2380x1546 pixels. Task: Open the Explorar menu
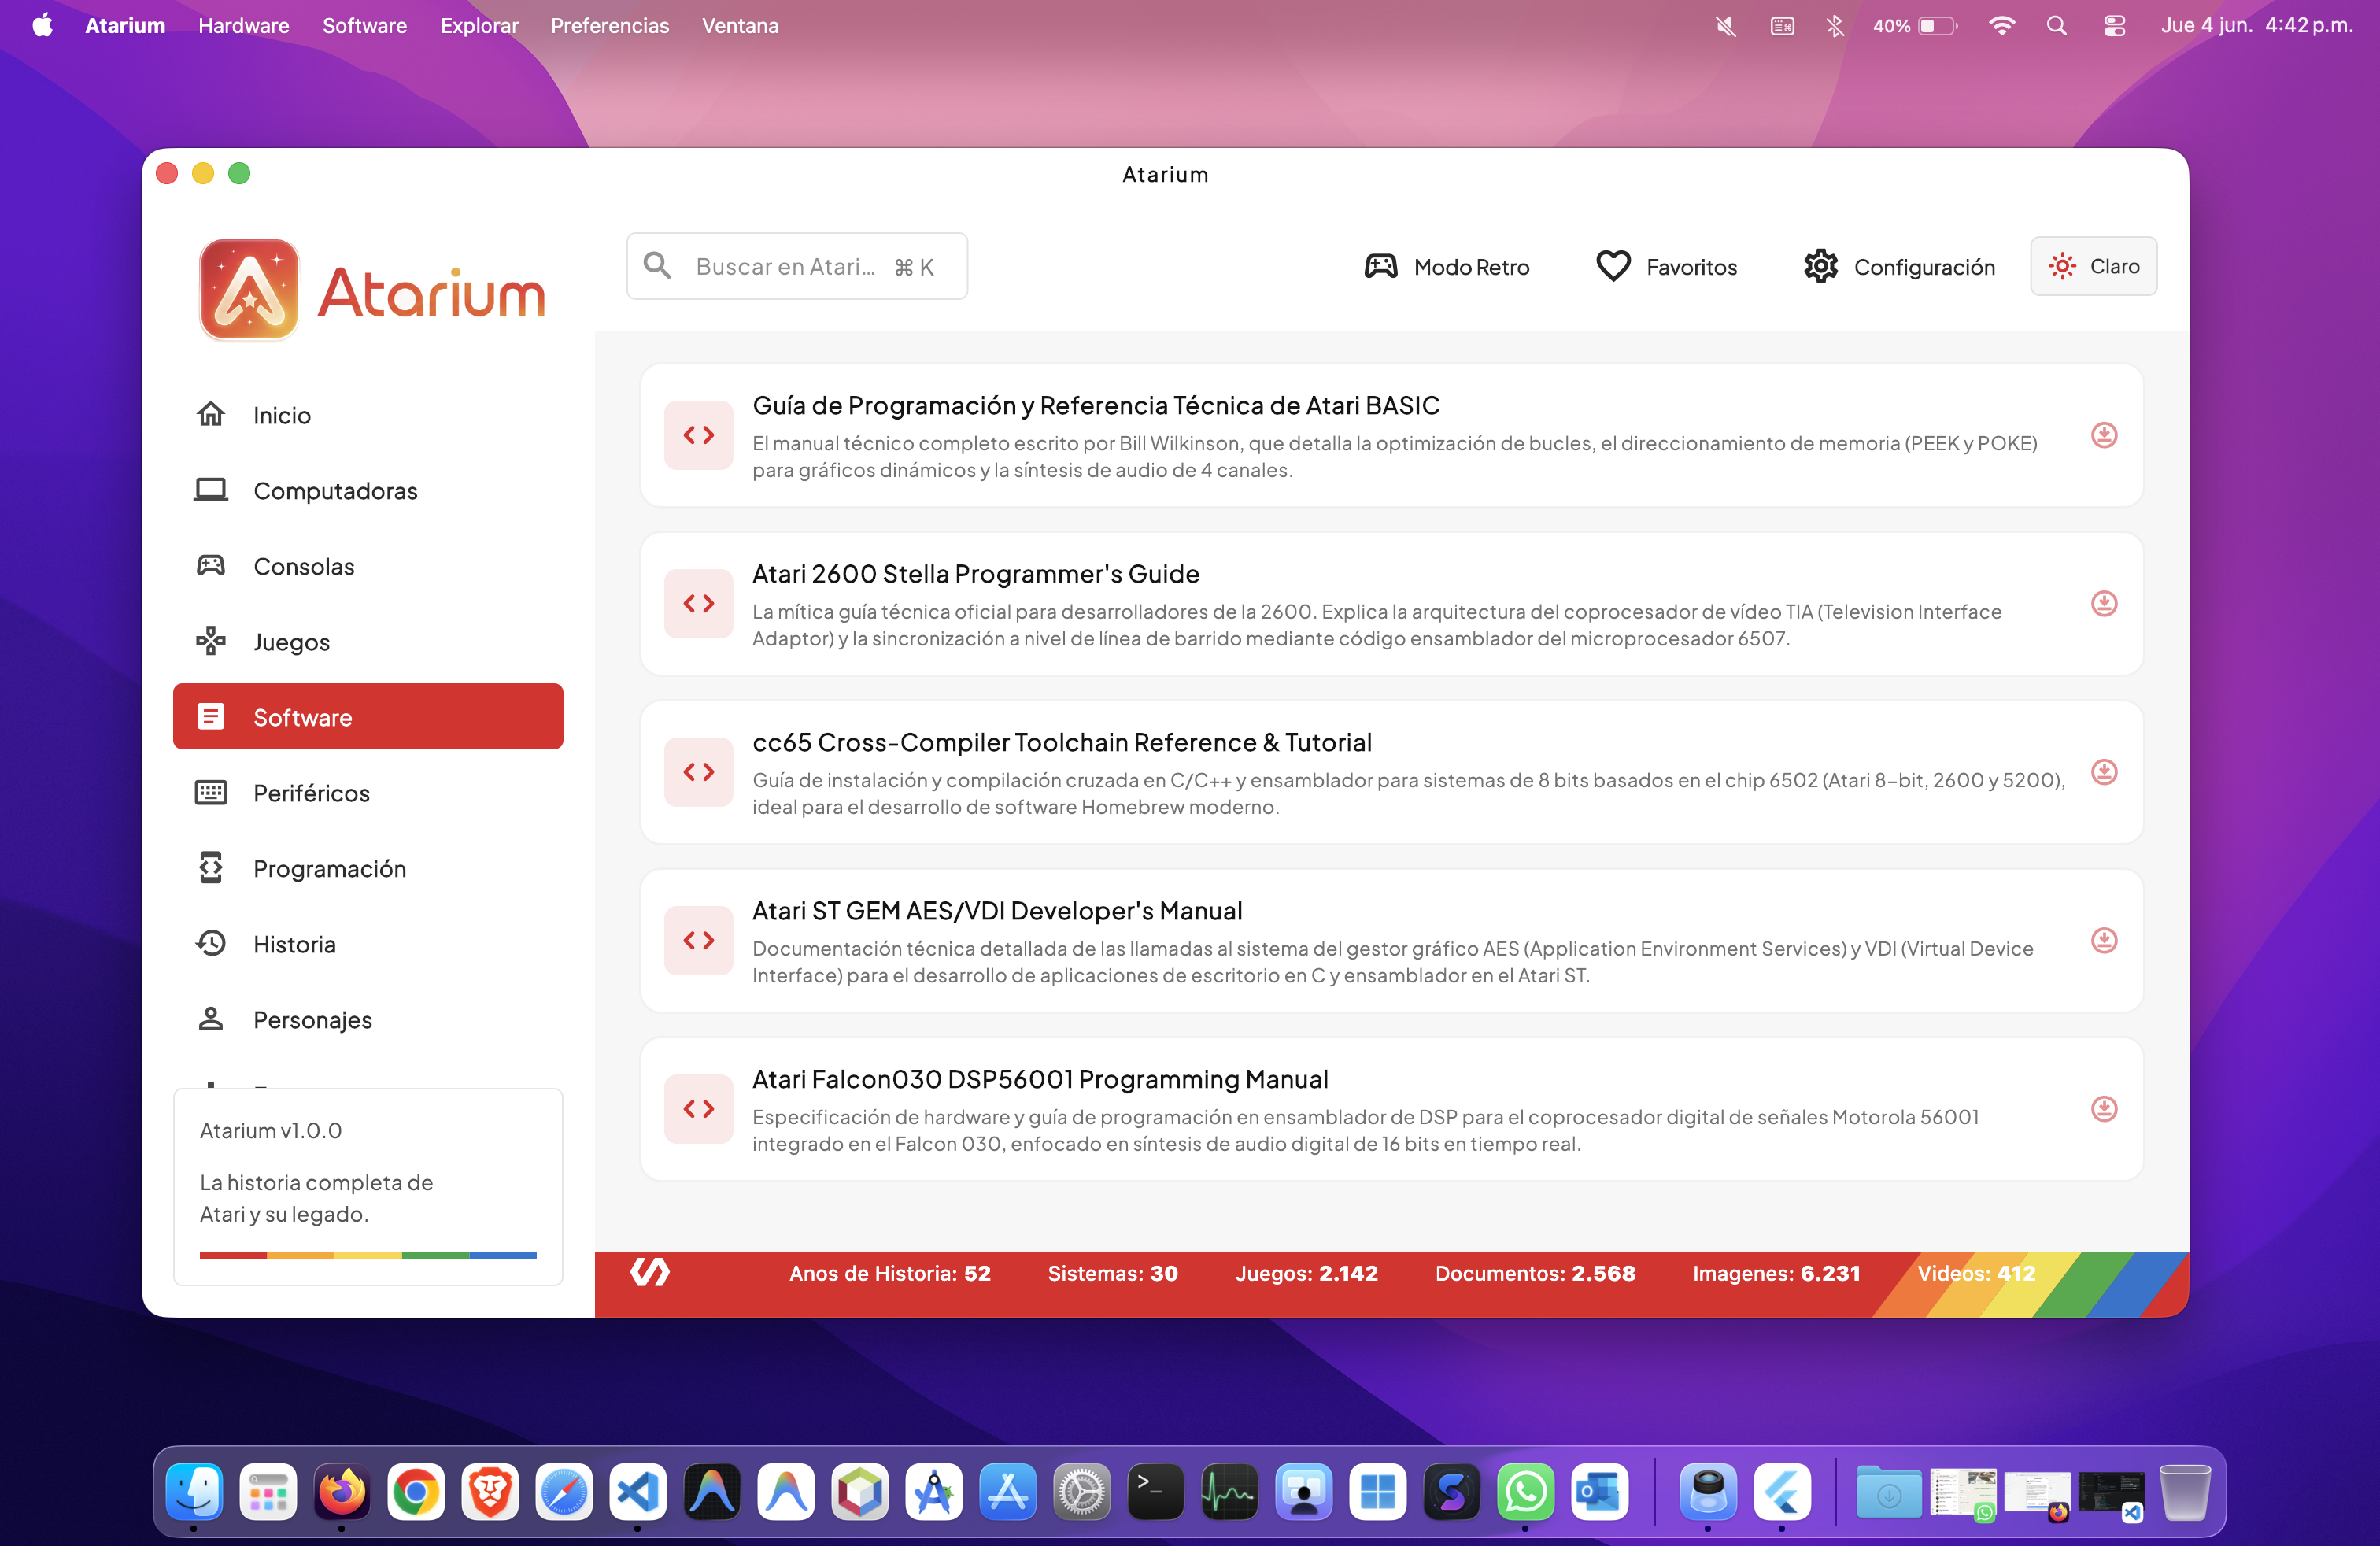[x=479, y=26]
